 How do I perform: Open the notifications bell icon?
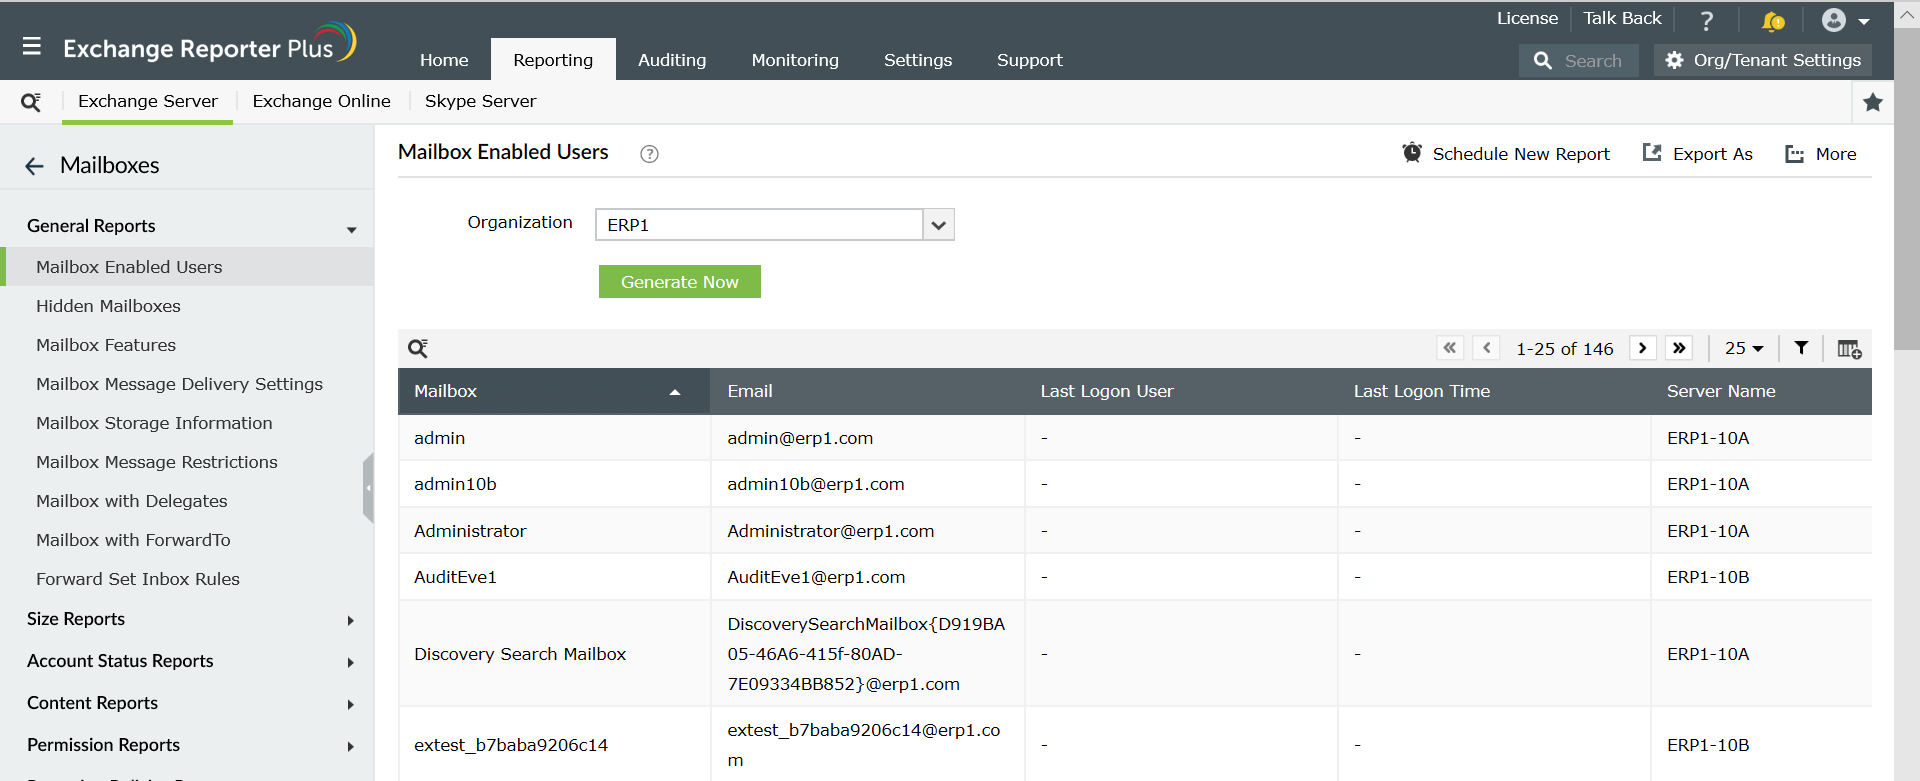[1773, 20]
